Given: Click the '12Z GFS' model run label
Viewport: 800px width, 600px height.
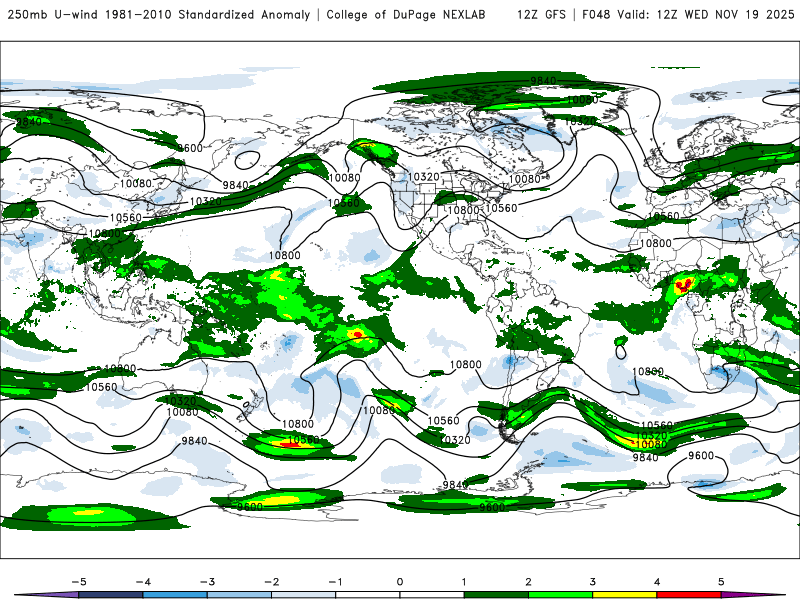Looking at the screenshot, I should point(541,14).
